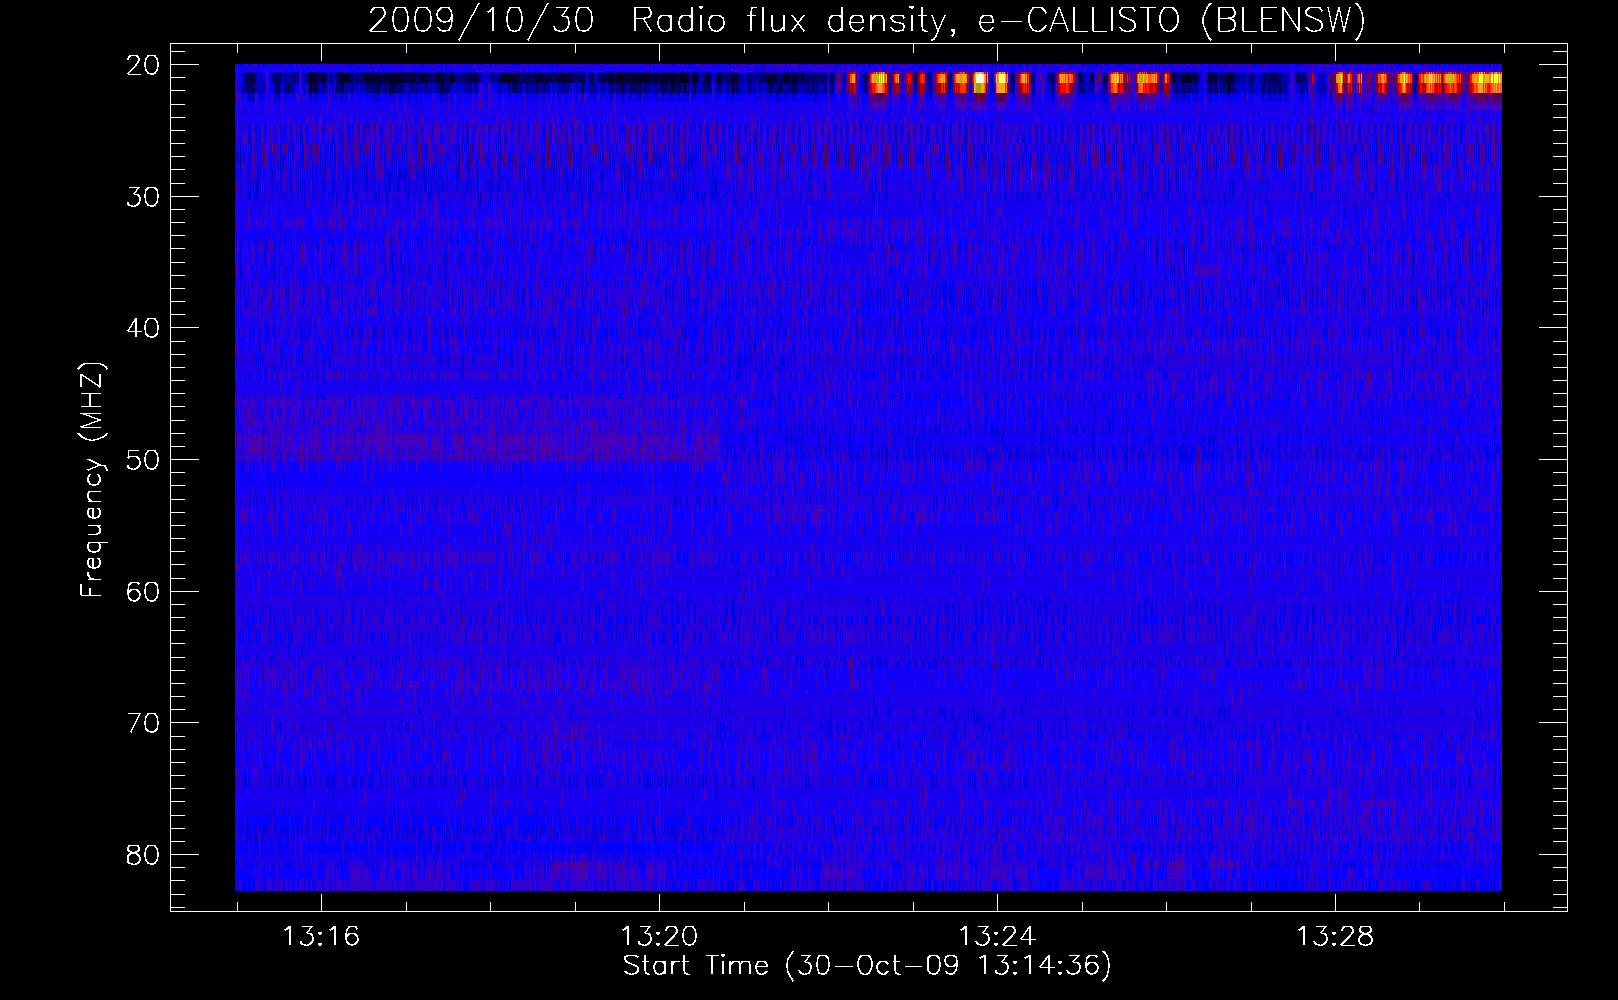Click the 20 MHz frequency tick label
The width and height of the screenshot is (1618, 1000).
[142, 65]
